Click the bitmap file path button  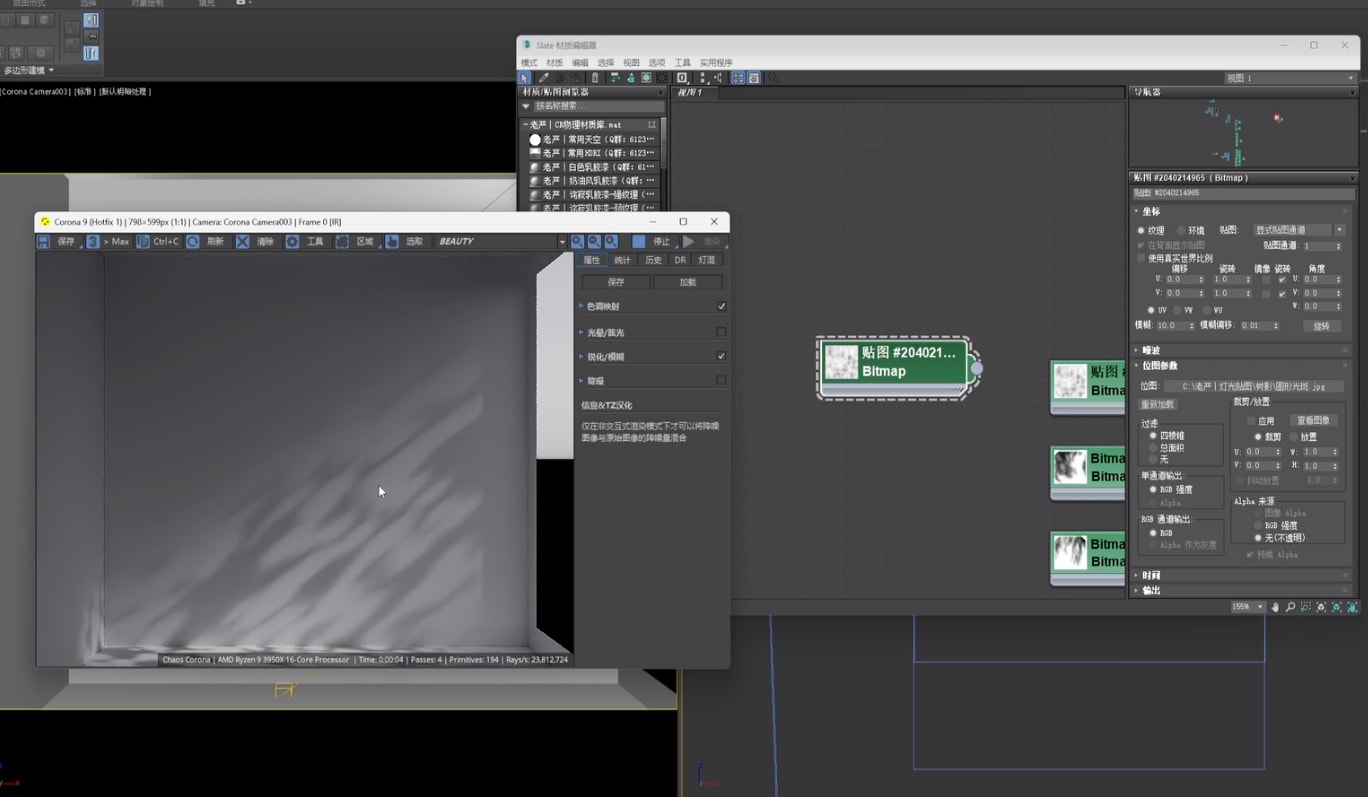click(1254, 386)
